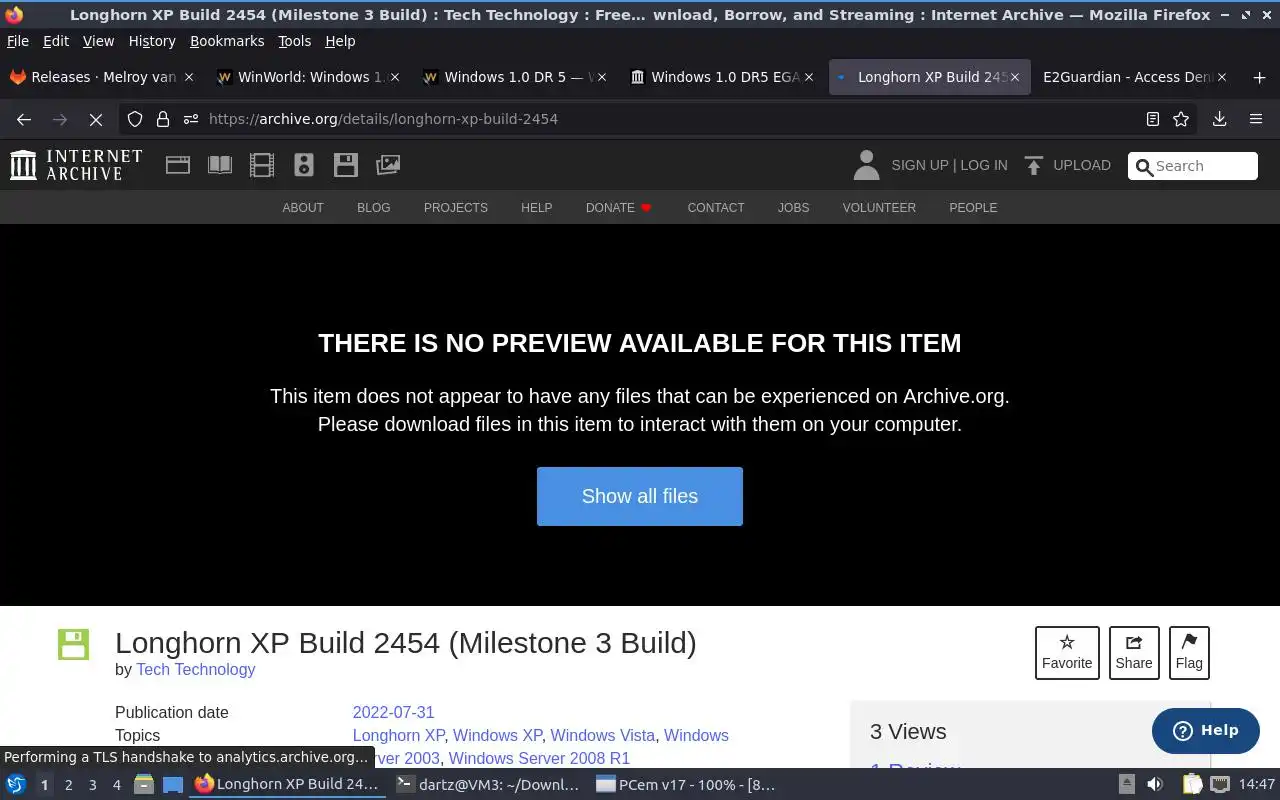Click the user avatar icon
Screen dimensions: 1280x800
866,165
